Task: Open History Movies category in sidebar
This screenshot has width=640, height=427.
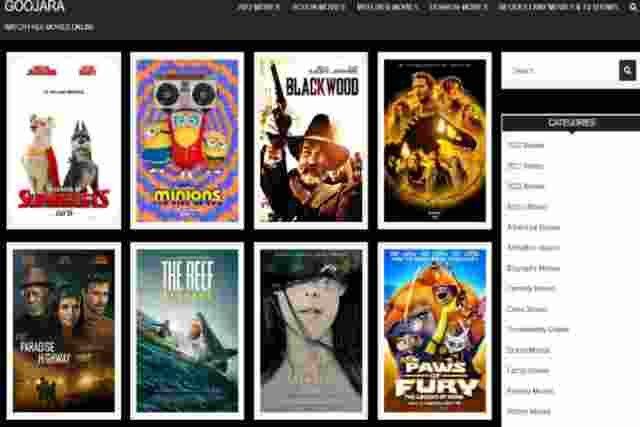Action: (x=529, y=411)
